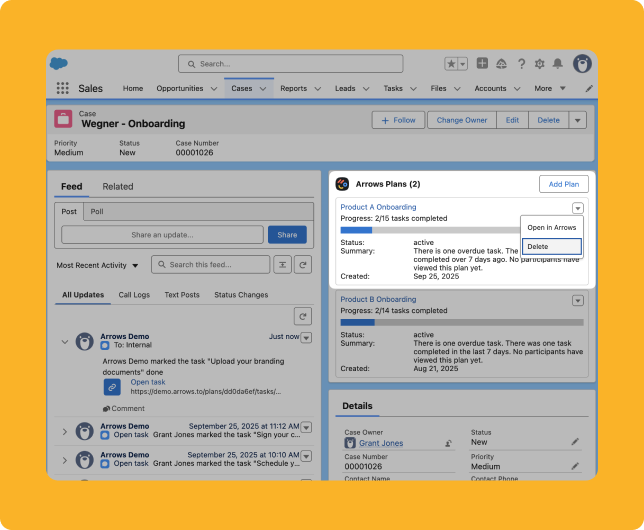Click the Comment icon on the post
This screenshot has width=644, height=530.
point(106,409)
